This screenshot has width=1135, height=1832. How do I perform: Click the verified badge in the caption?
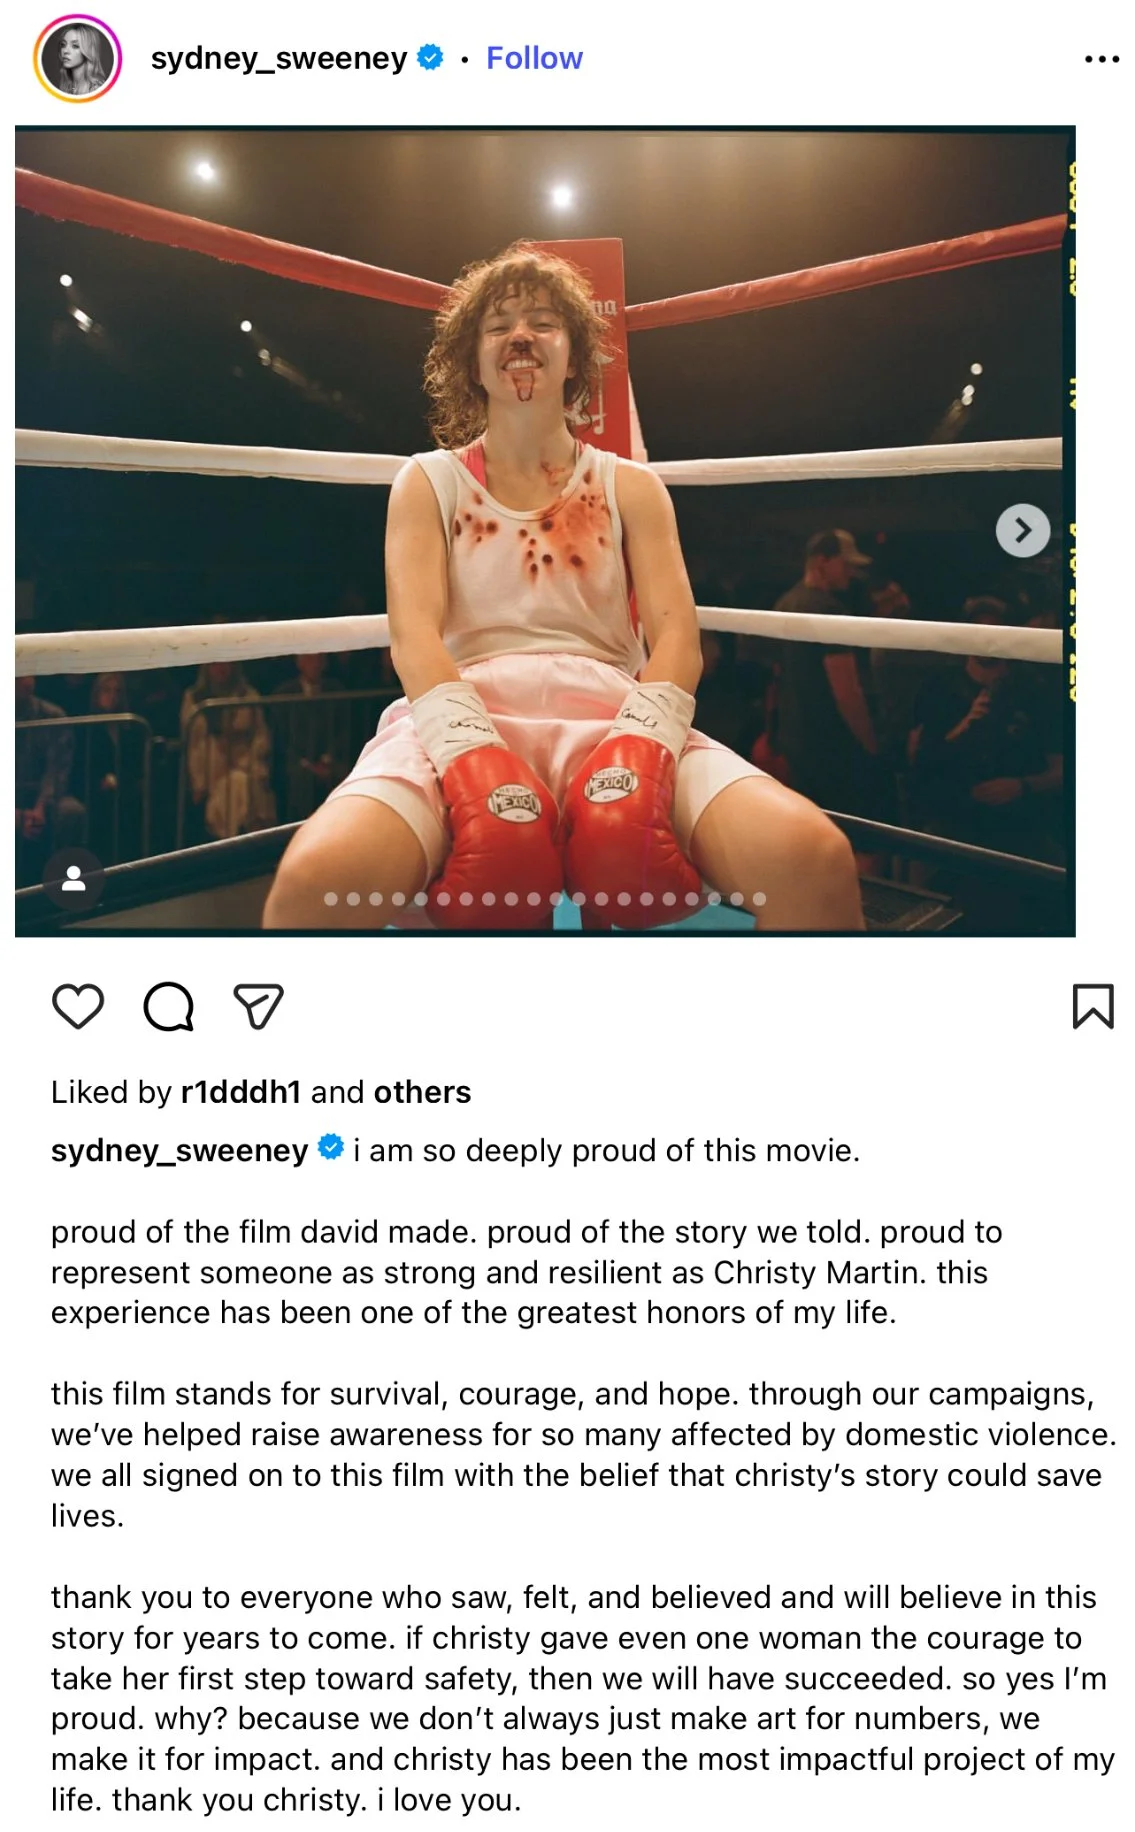coord(331,1148)
